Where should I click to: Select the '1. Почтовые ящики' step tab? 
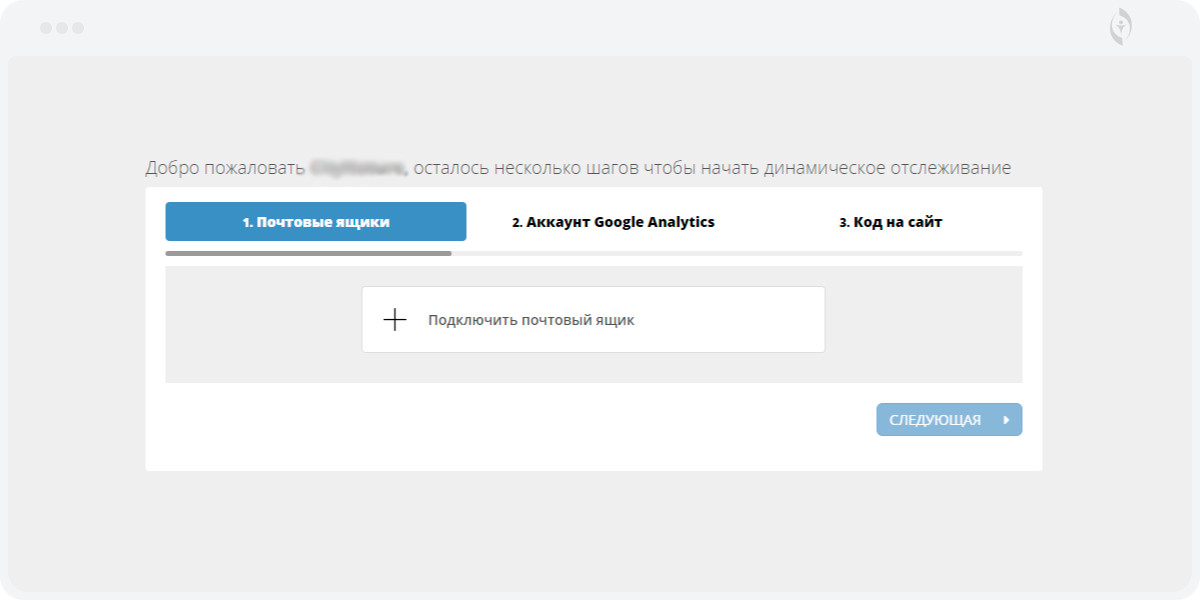tap(315, 222)
